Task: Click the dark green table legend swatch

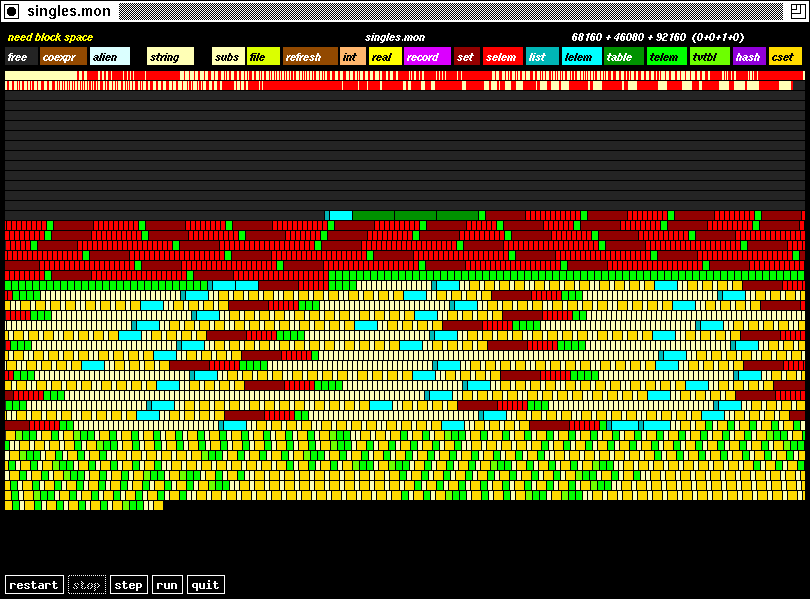Action: 623,57
